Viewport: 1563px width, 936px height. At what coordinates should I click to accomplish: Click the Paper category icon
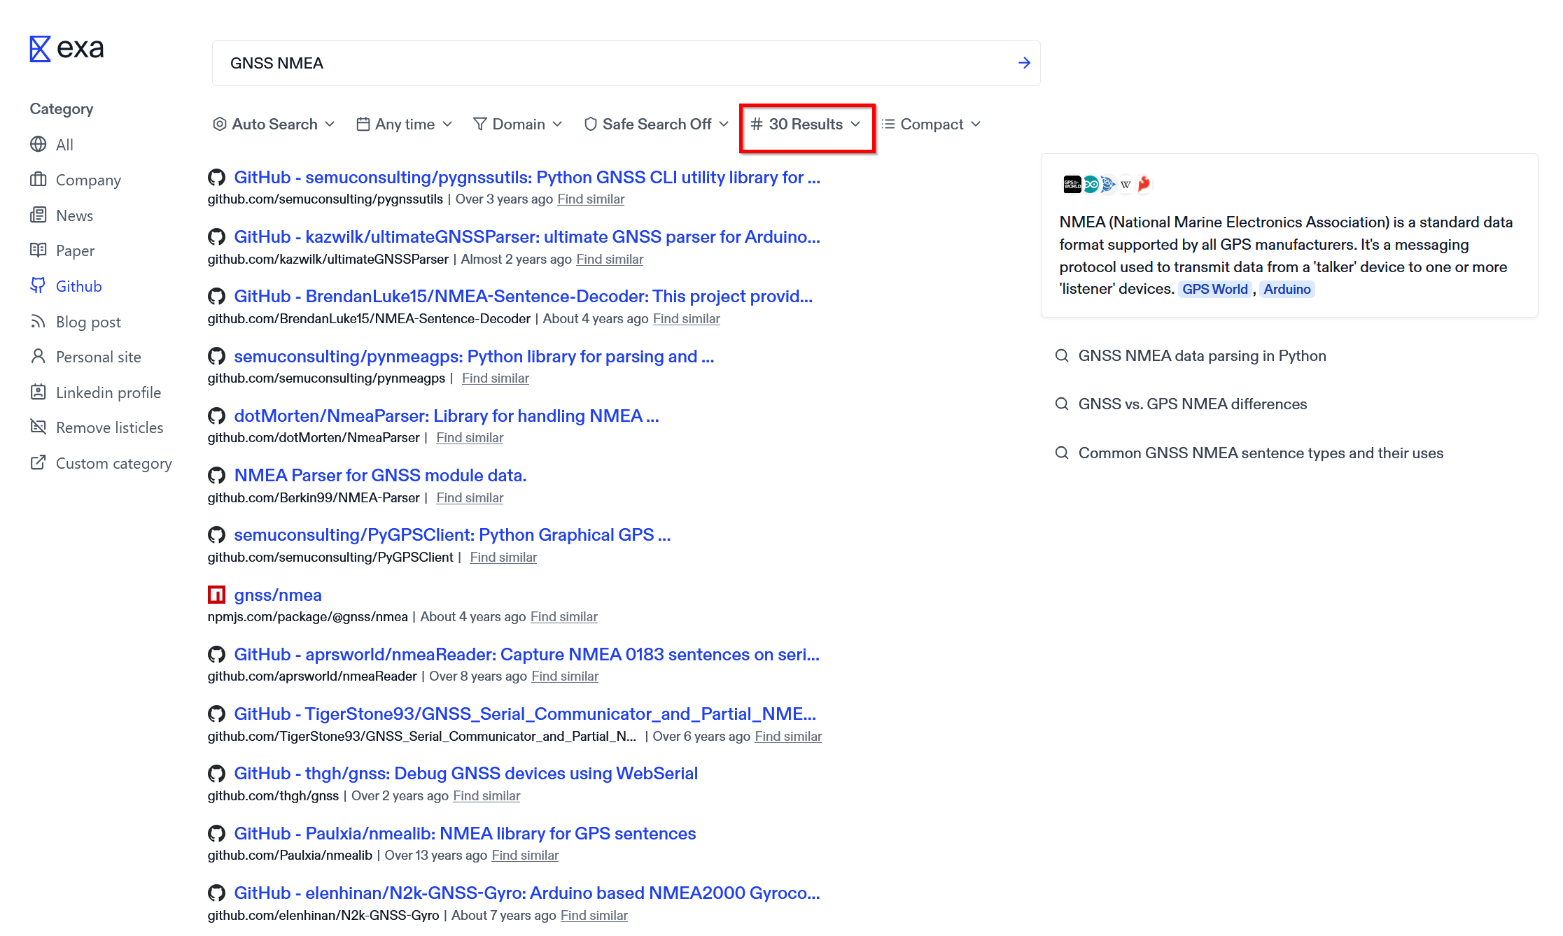pos(36,250)
